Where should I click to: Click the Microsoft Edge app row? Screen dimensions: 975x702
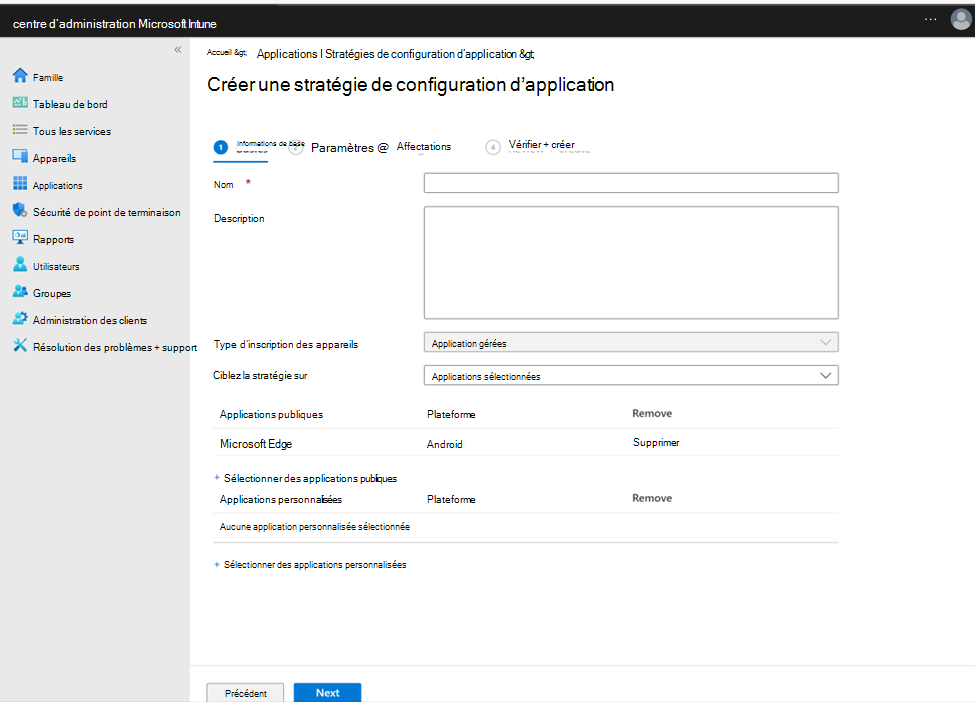[x=526, y=443]
